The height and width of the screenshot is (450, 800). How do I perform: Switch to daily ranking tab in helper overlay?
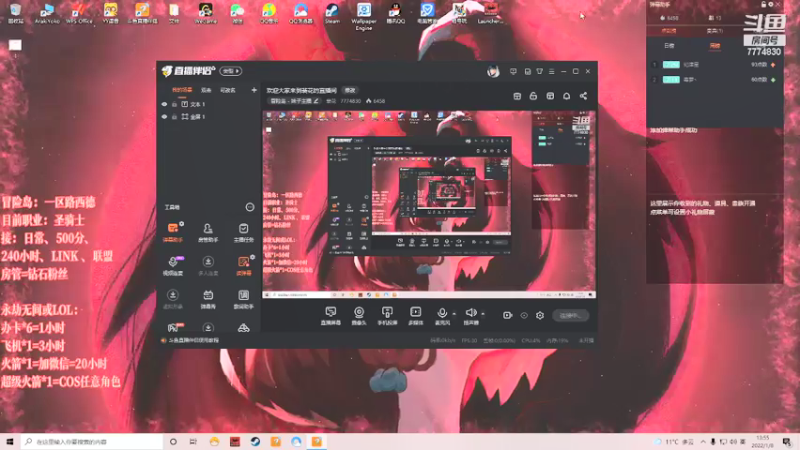(x=669, y=46)
